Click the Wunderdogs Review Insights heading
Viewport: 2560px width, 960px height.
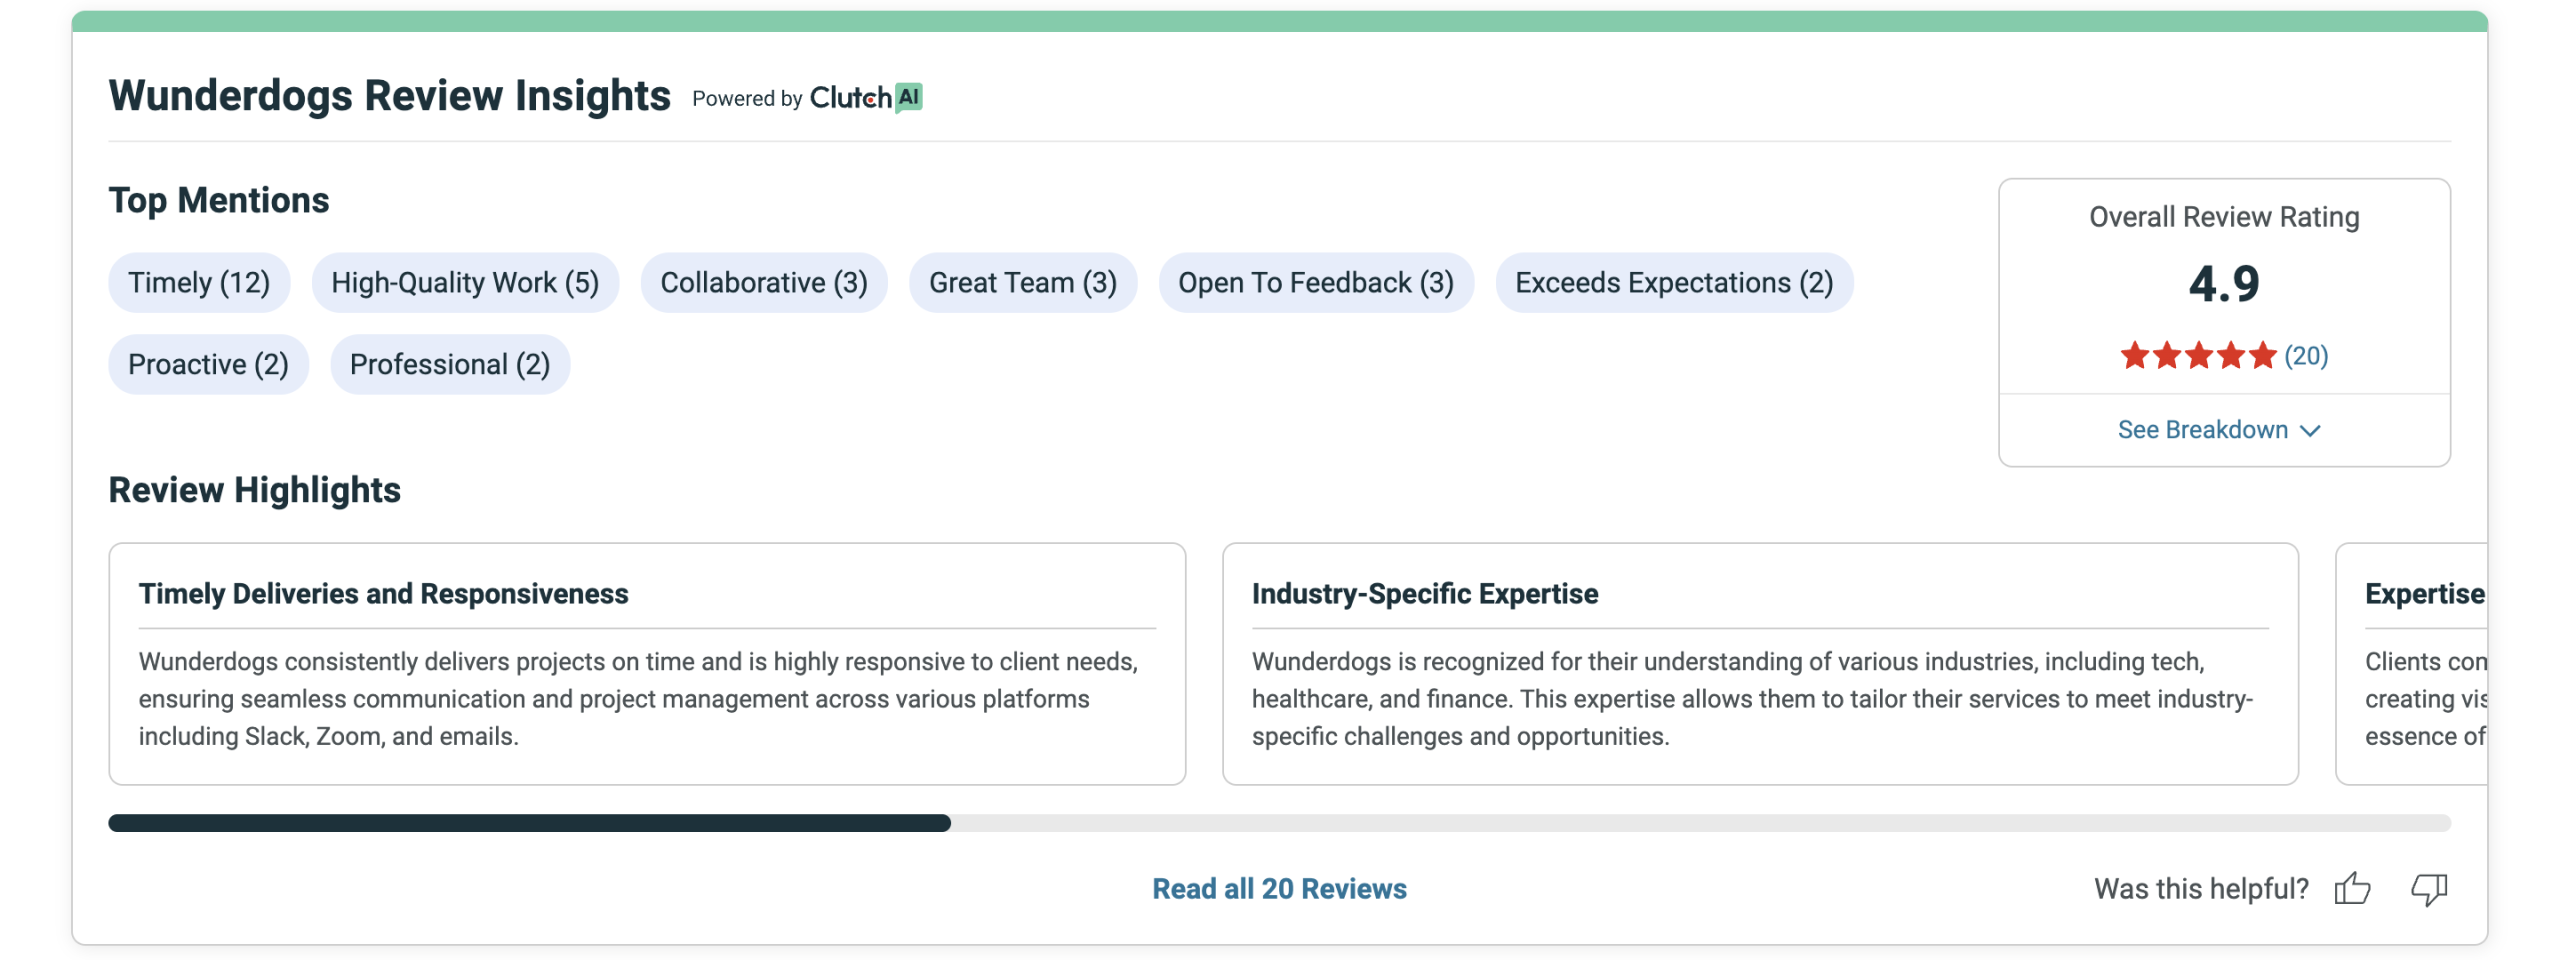[x=389, y=96]
